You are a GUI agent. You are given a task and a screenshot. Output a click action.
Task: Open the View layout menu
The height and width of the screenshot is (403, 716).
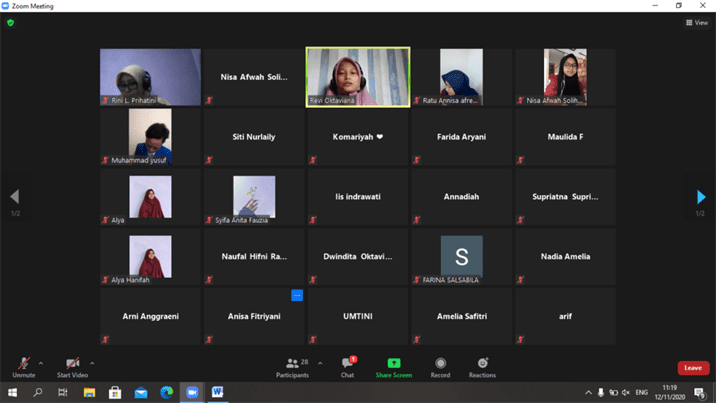pyautogui.click(x=696, y=23)
